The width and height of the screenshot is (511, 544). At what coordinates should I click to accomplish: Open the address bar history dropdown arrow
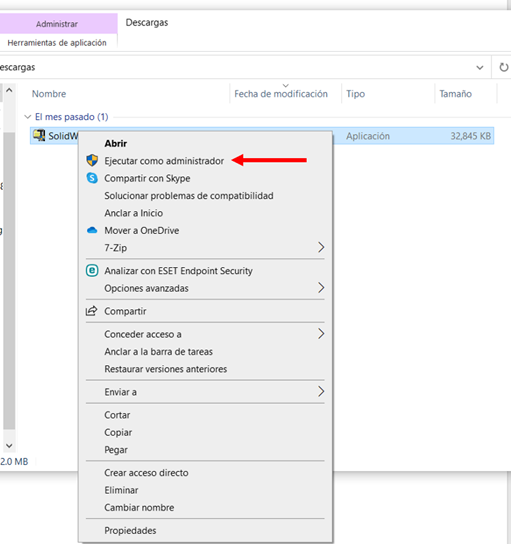(x=480, y=67)
